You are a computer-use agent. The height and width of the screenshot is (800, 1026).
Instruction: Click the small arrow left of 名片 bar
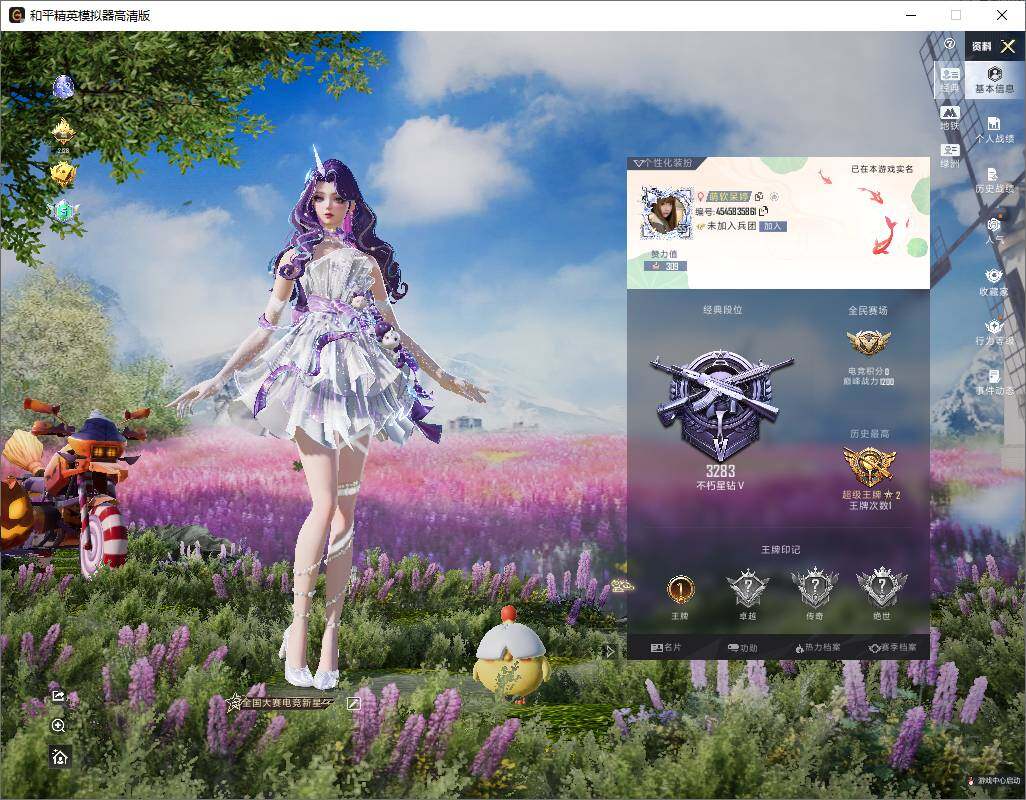(610, 652)
